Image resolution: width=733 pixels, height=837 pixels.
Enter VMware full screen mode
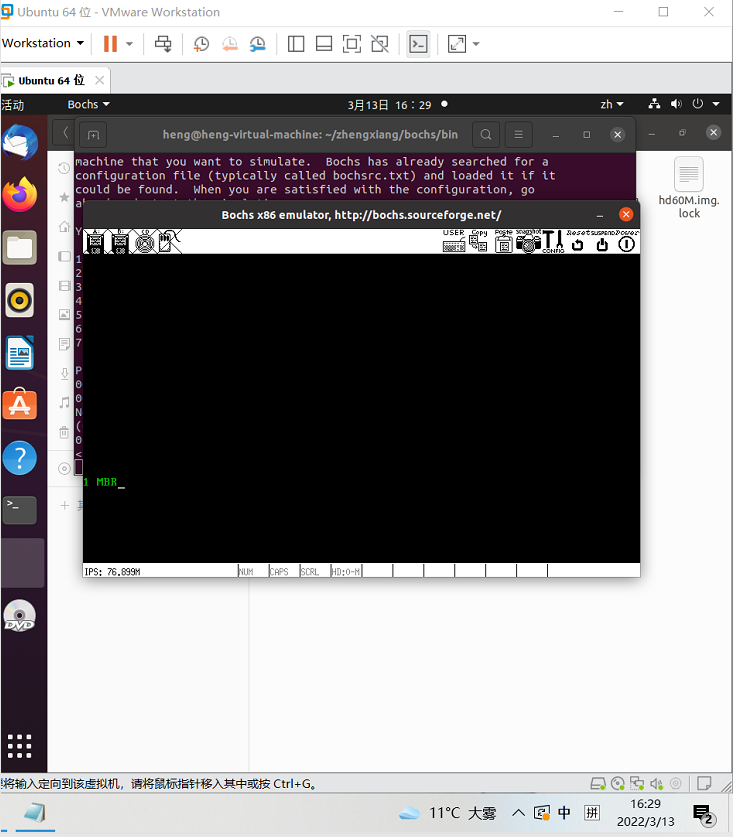coord(351,44)
